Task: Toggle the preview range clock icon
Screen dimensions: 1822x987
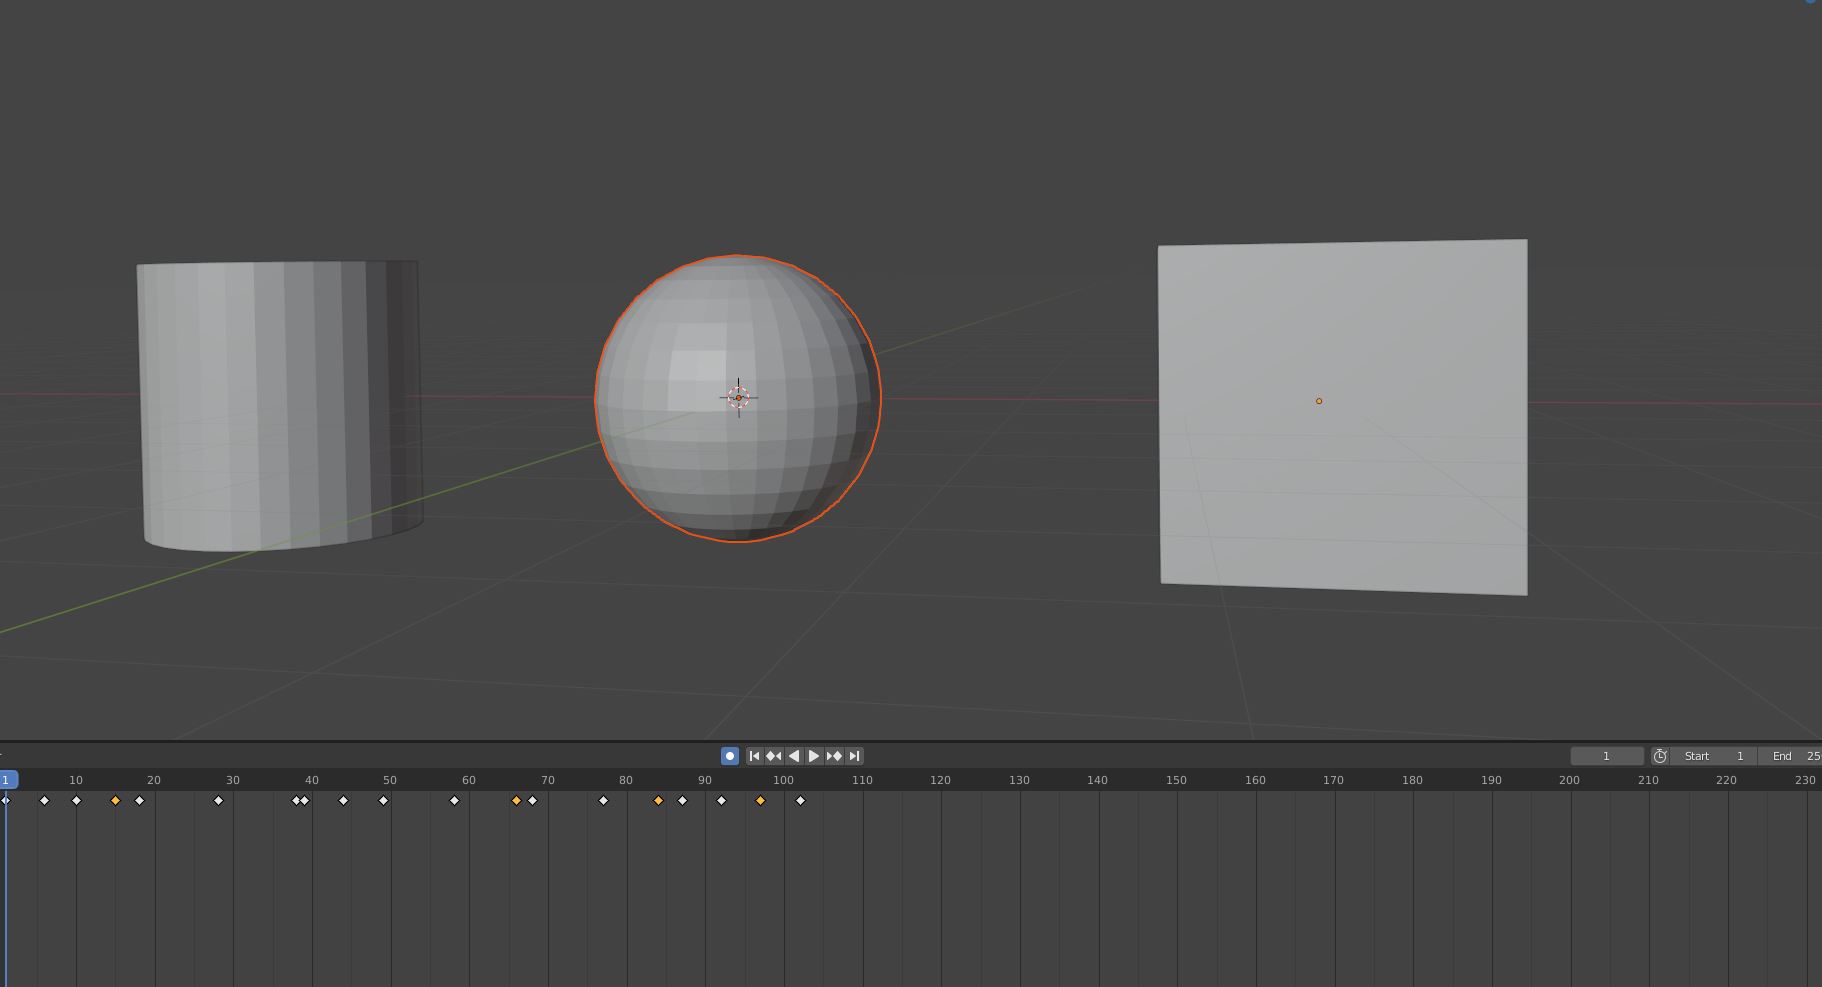Action: (x=1660, y=756)
